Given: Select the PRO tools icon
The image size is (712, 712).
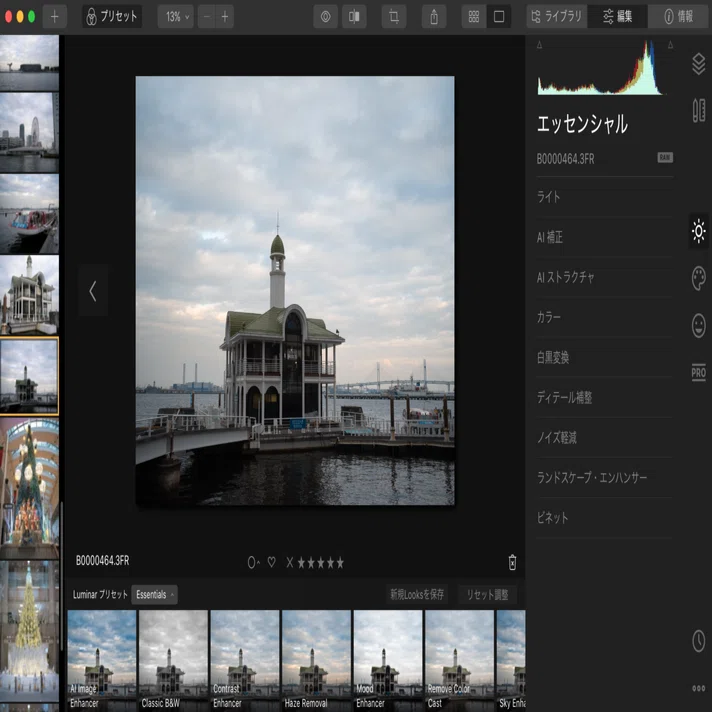Looking at the screenshot, I should point(698,373).
